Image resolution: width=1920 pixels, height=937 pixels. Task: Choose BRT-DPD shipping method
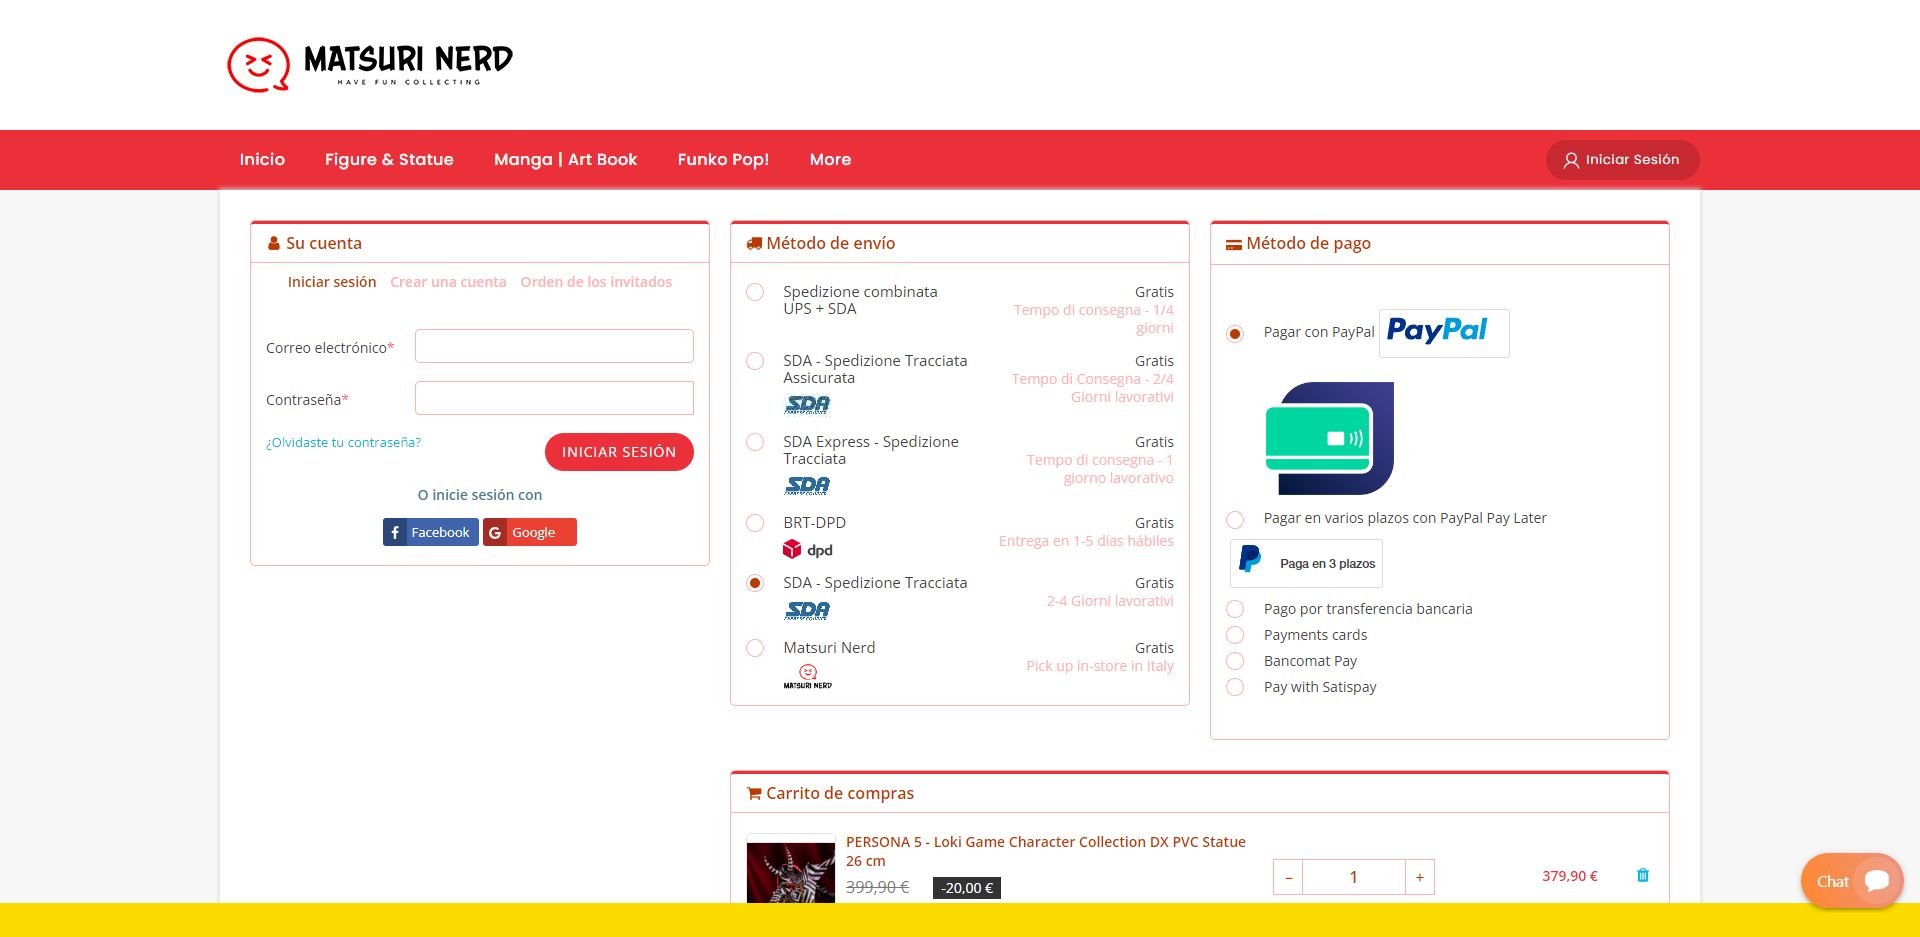[755, 523]
